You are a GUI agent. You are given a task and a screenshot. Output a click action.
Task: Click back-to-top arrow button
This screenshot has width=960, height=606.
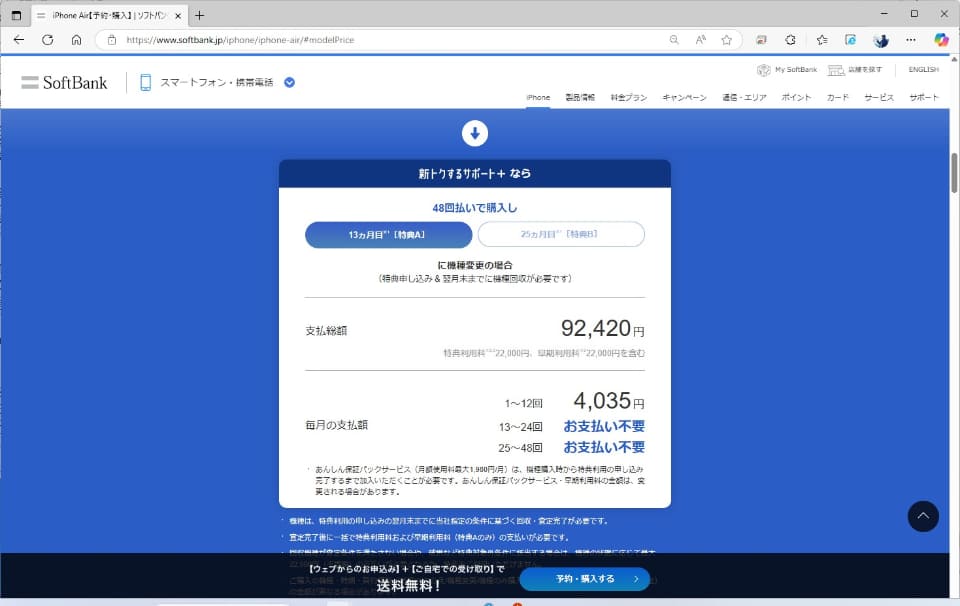(x=923, y=516)
